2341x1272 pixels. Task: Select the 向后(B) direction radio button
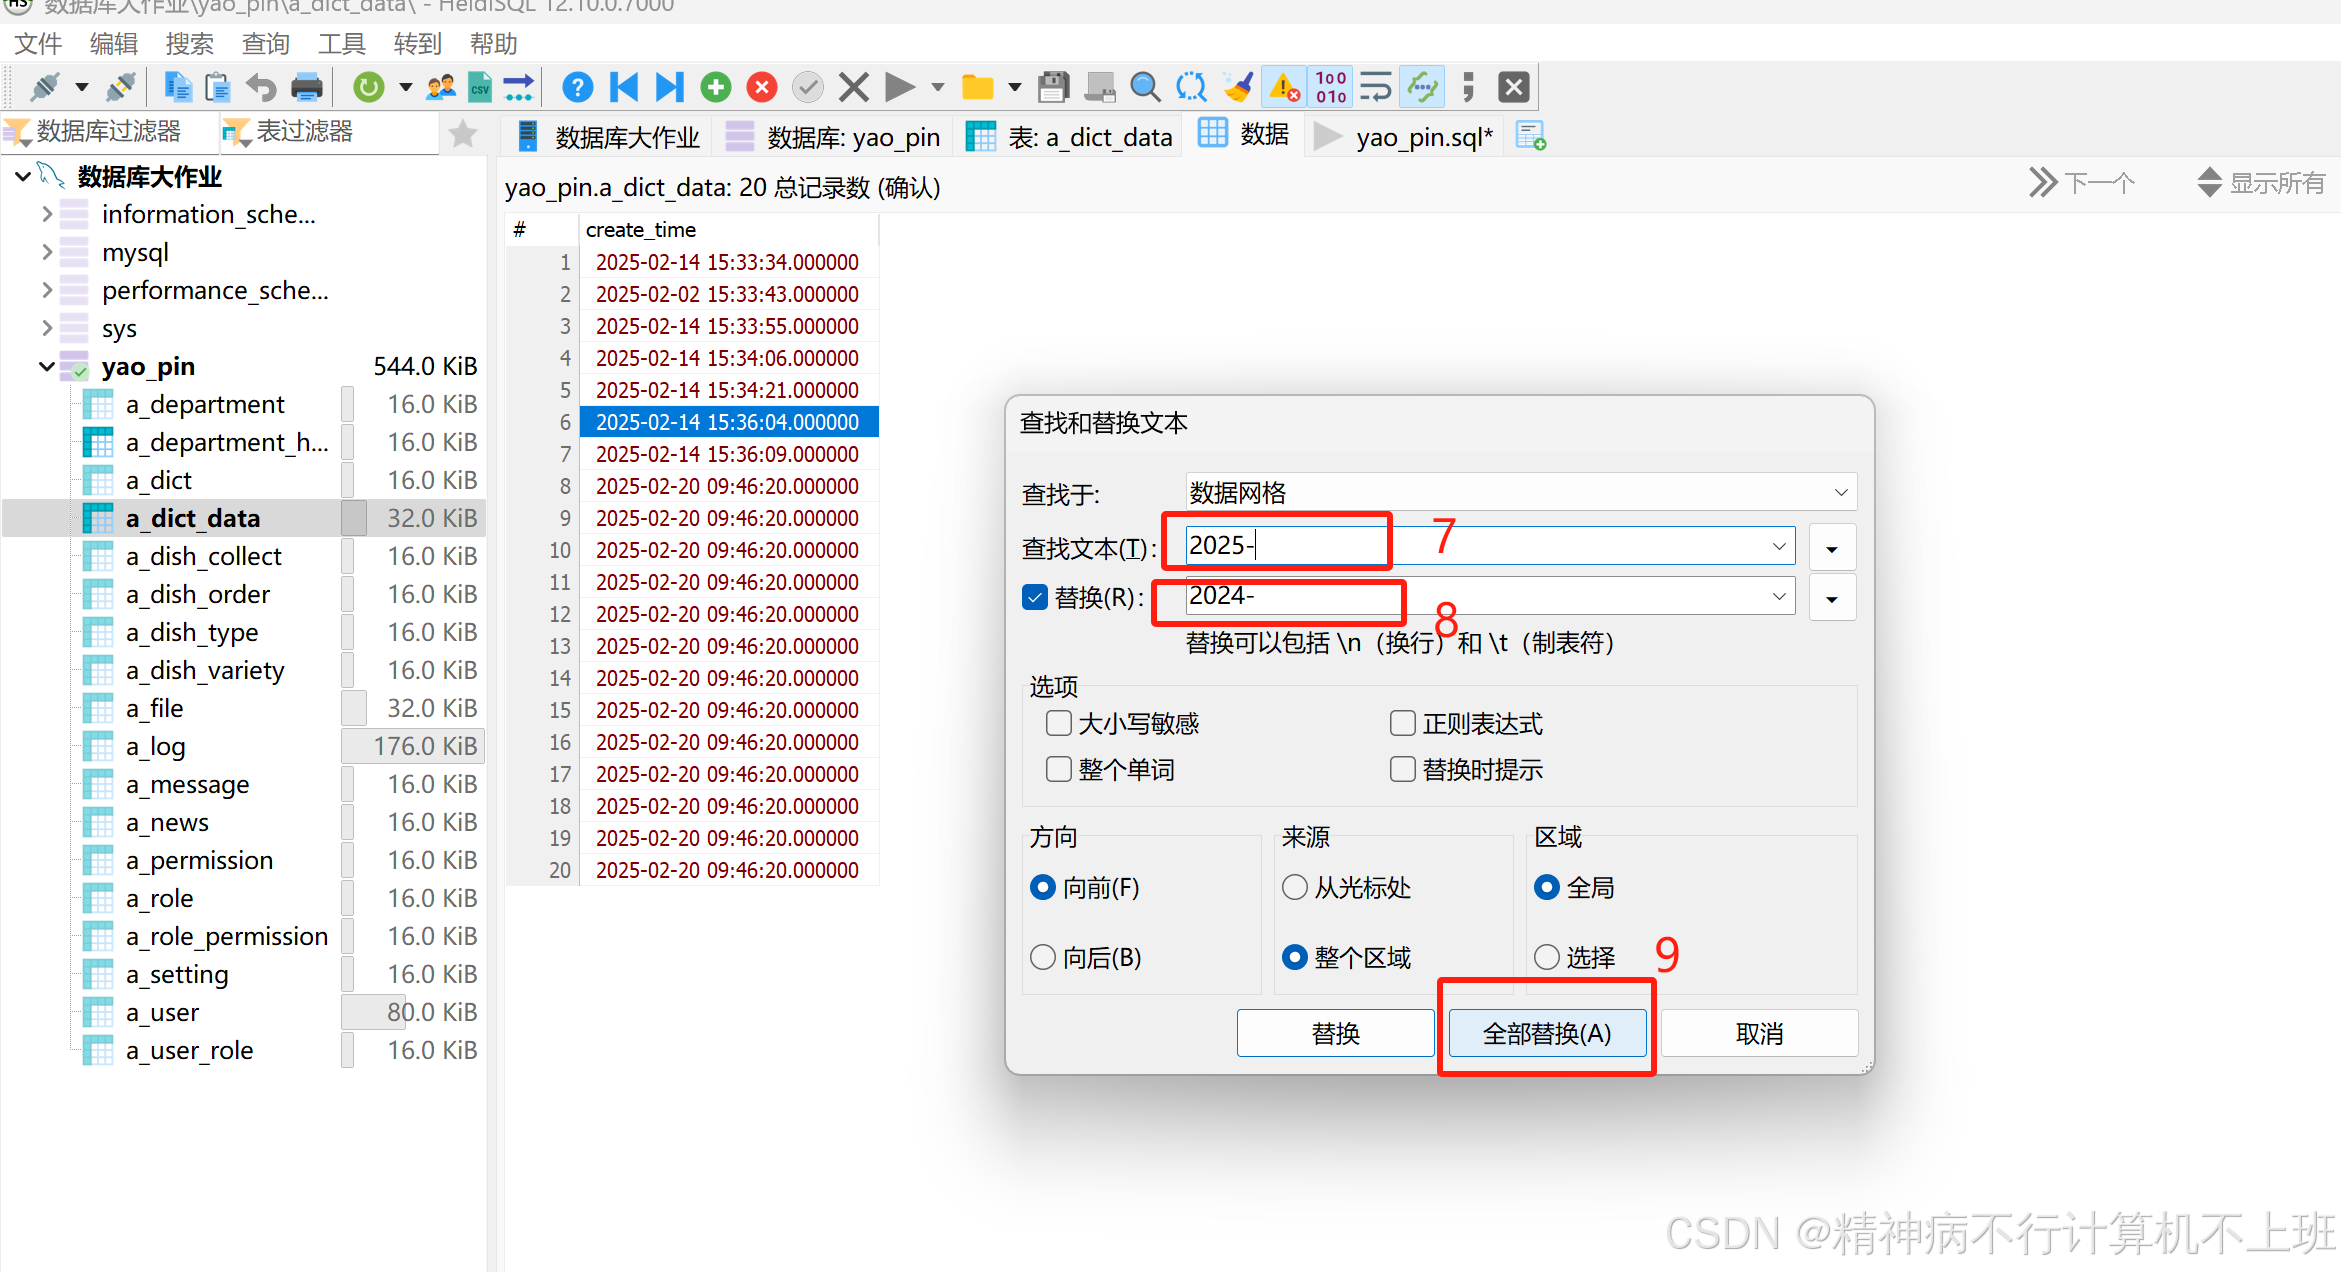pyautogui.click(x=1043, y=957)
